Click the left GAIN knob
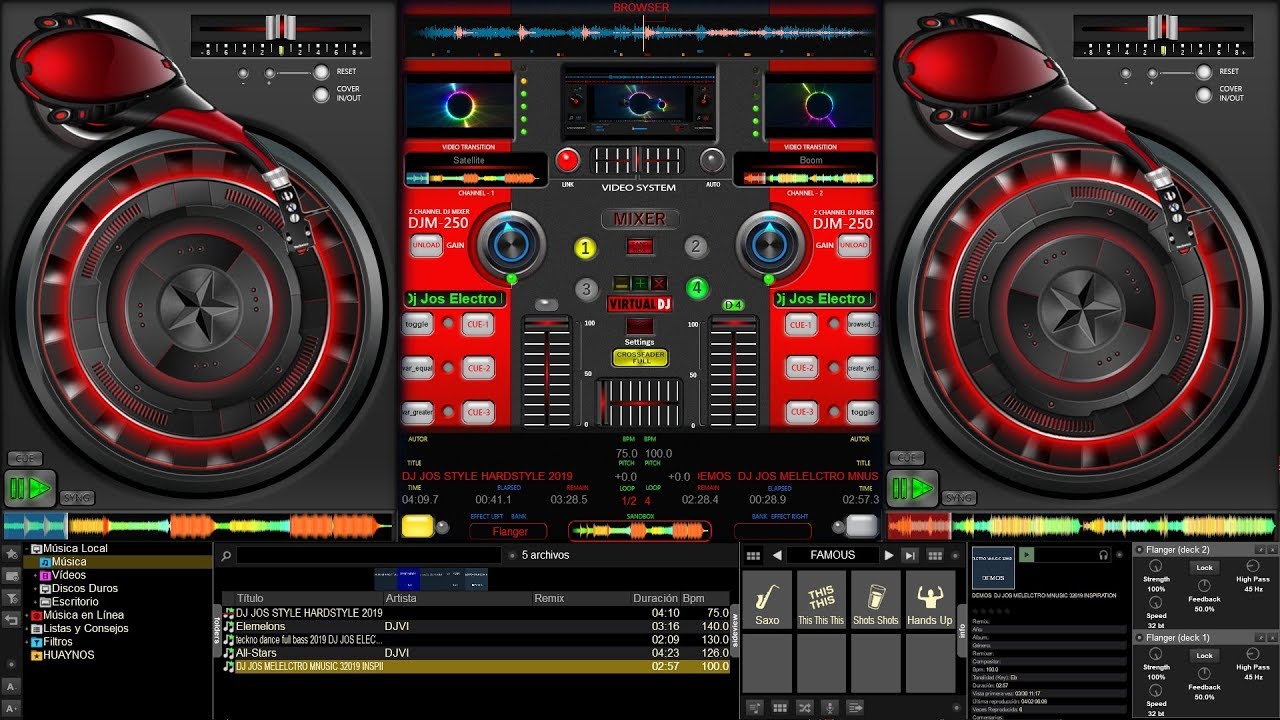Image resolution: width=1280 pixels, height=720 pixels. pos(511,244)
